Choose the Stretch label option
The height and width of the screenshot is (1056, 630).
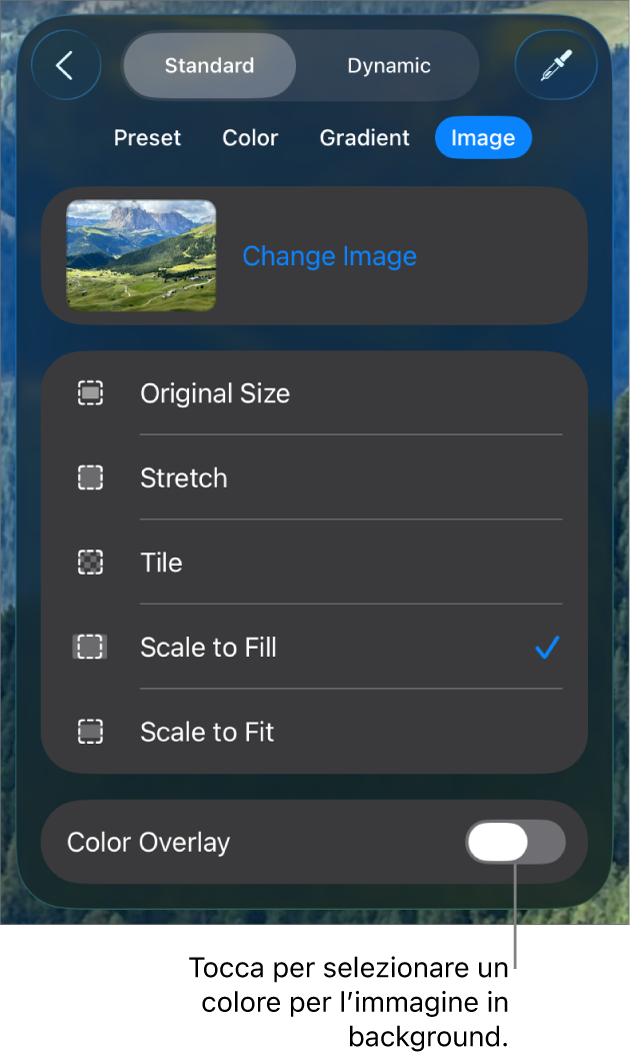pyautogui.click(x=184, y=478)
